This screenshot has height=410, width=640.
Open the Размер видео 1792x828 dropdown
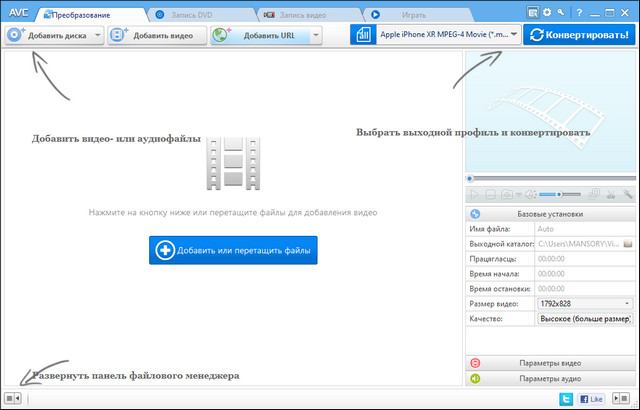tap(585, 304)
